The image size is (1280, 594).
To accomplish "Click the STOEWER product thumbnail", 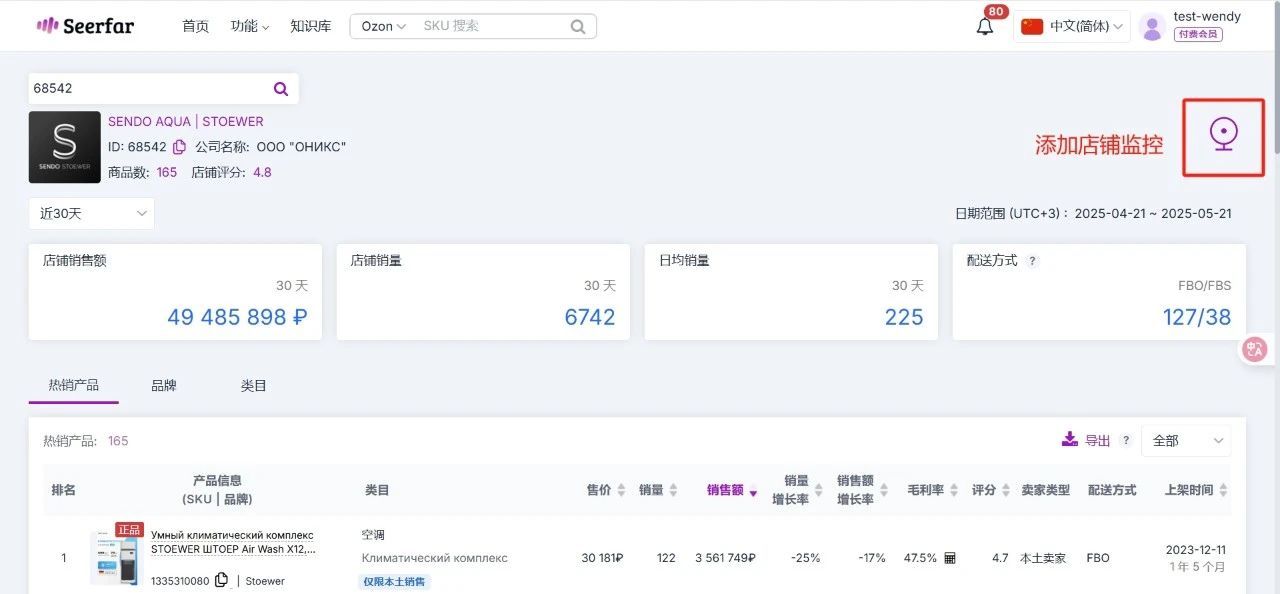I will coord(117,557).
